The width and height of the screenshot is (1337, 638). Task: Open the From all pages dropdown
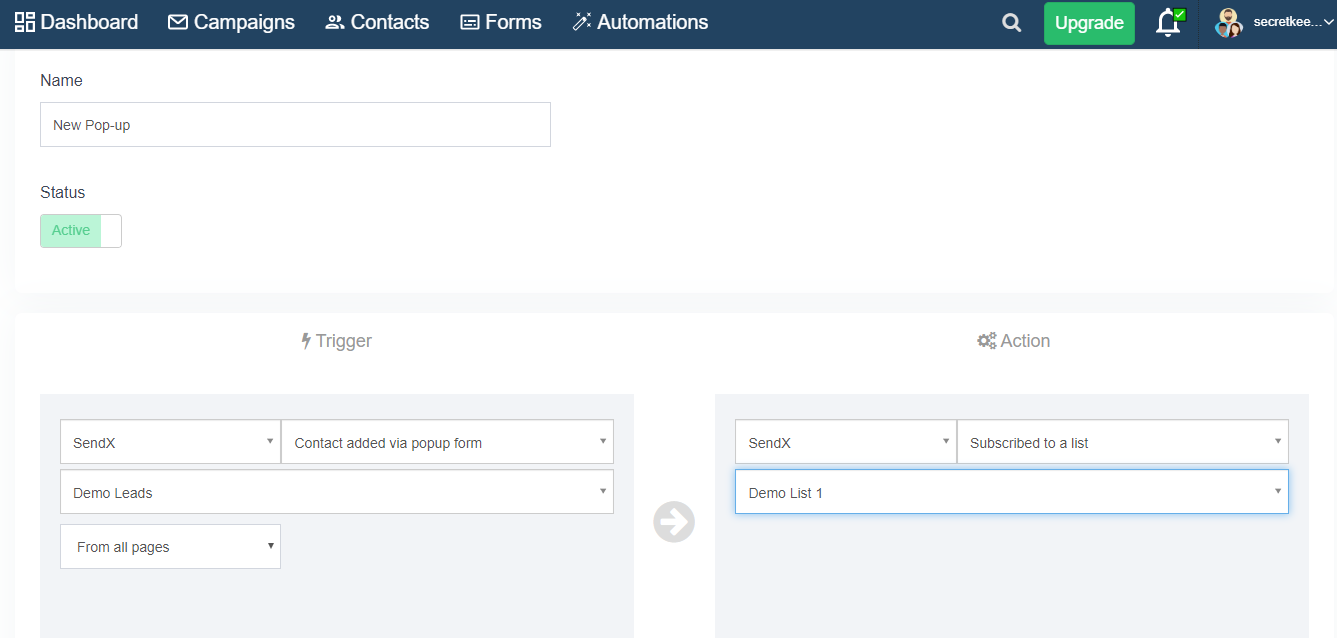point(170,547)
